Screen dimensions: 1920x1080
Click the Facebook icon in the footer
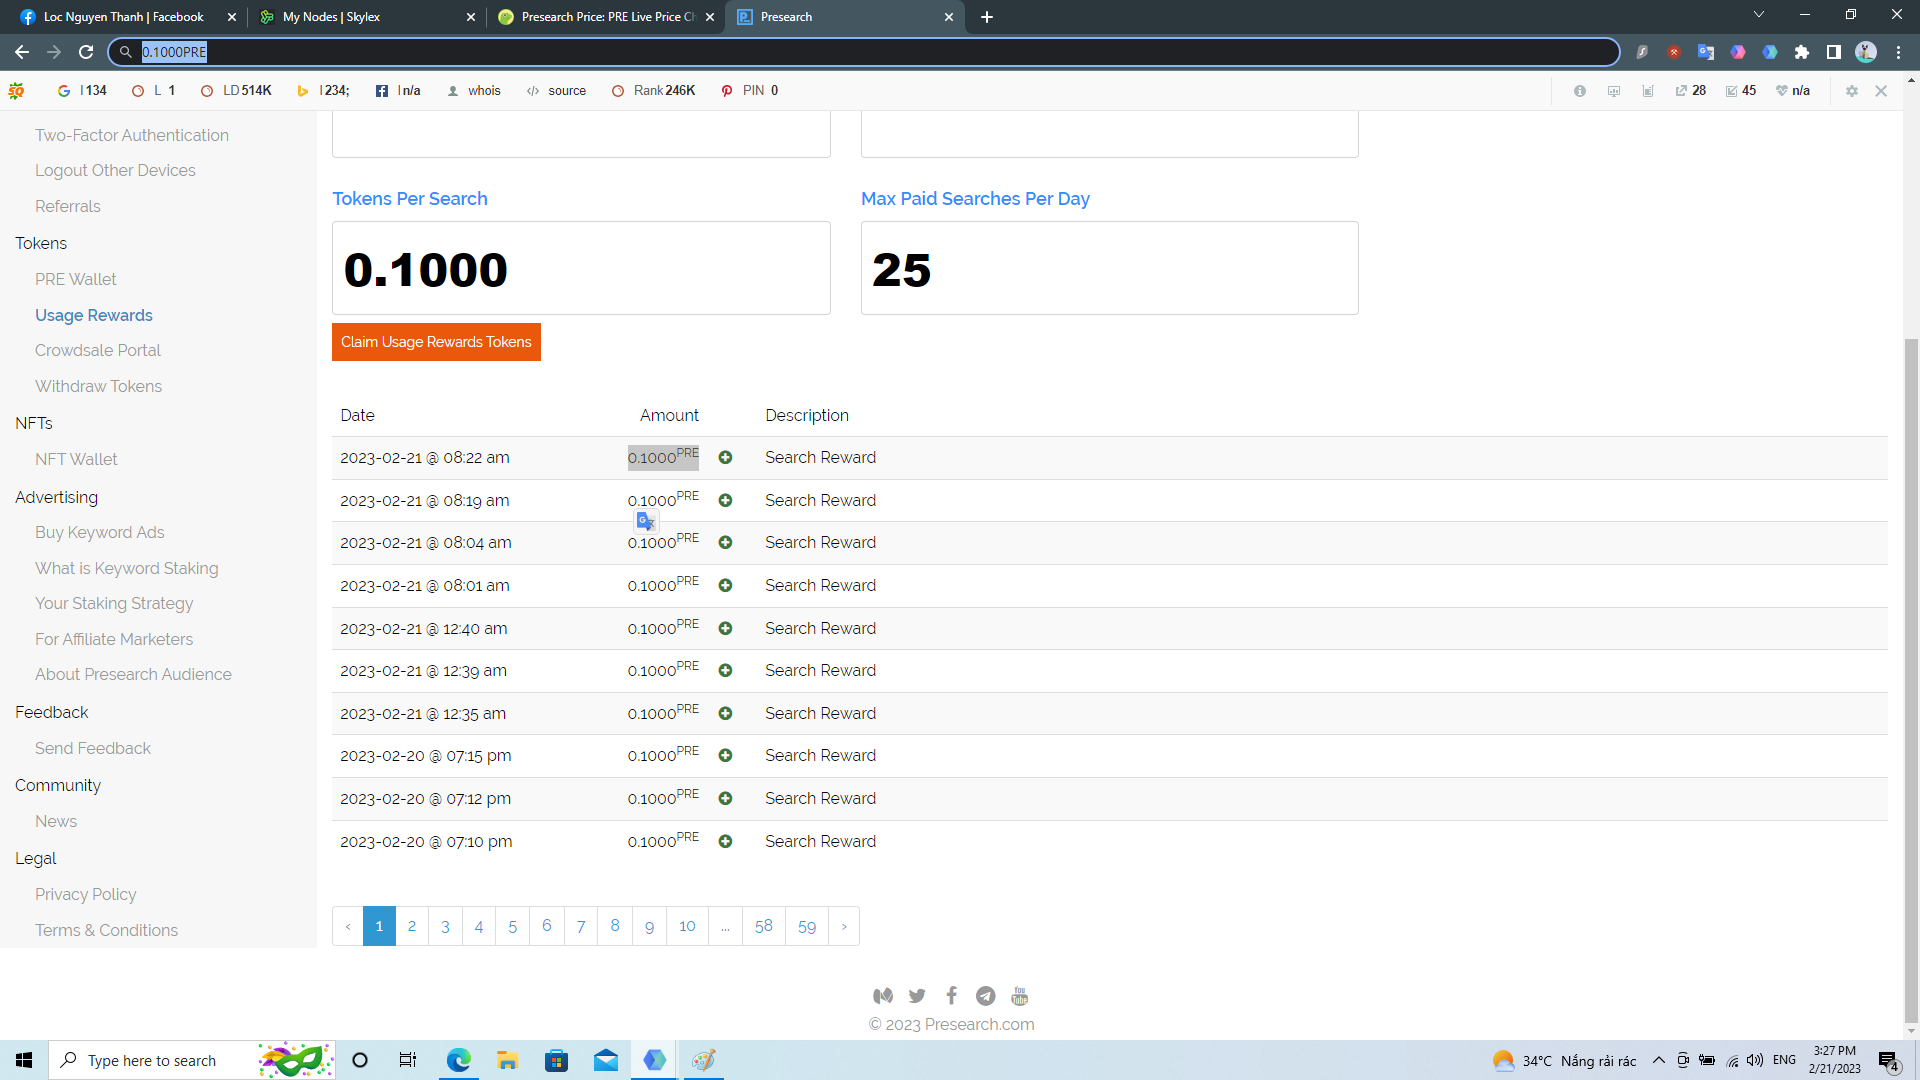point(951,996)
